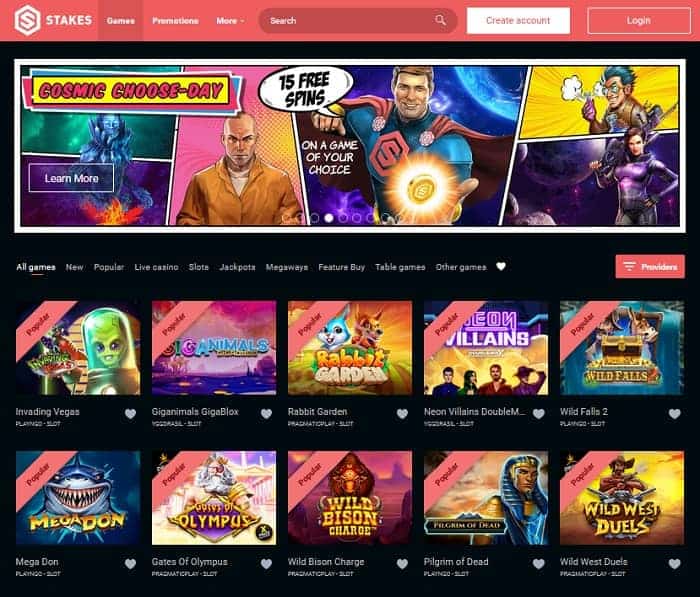
Task: Switch to the Live casino tab
Action: pyautogui.click(x=156, y=267)
